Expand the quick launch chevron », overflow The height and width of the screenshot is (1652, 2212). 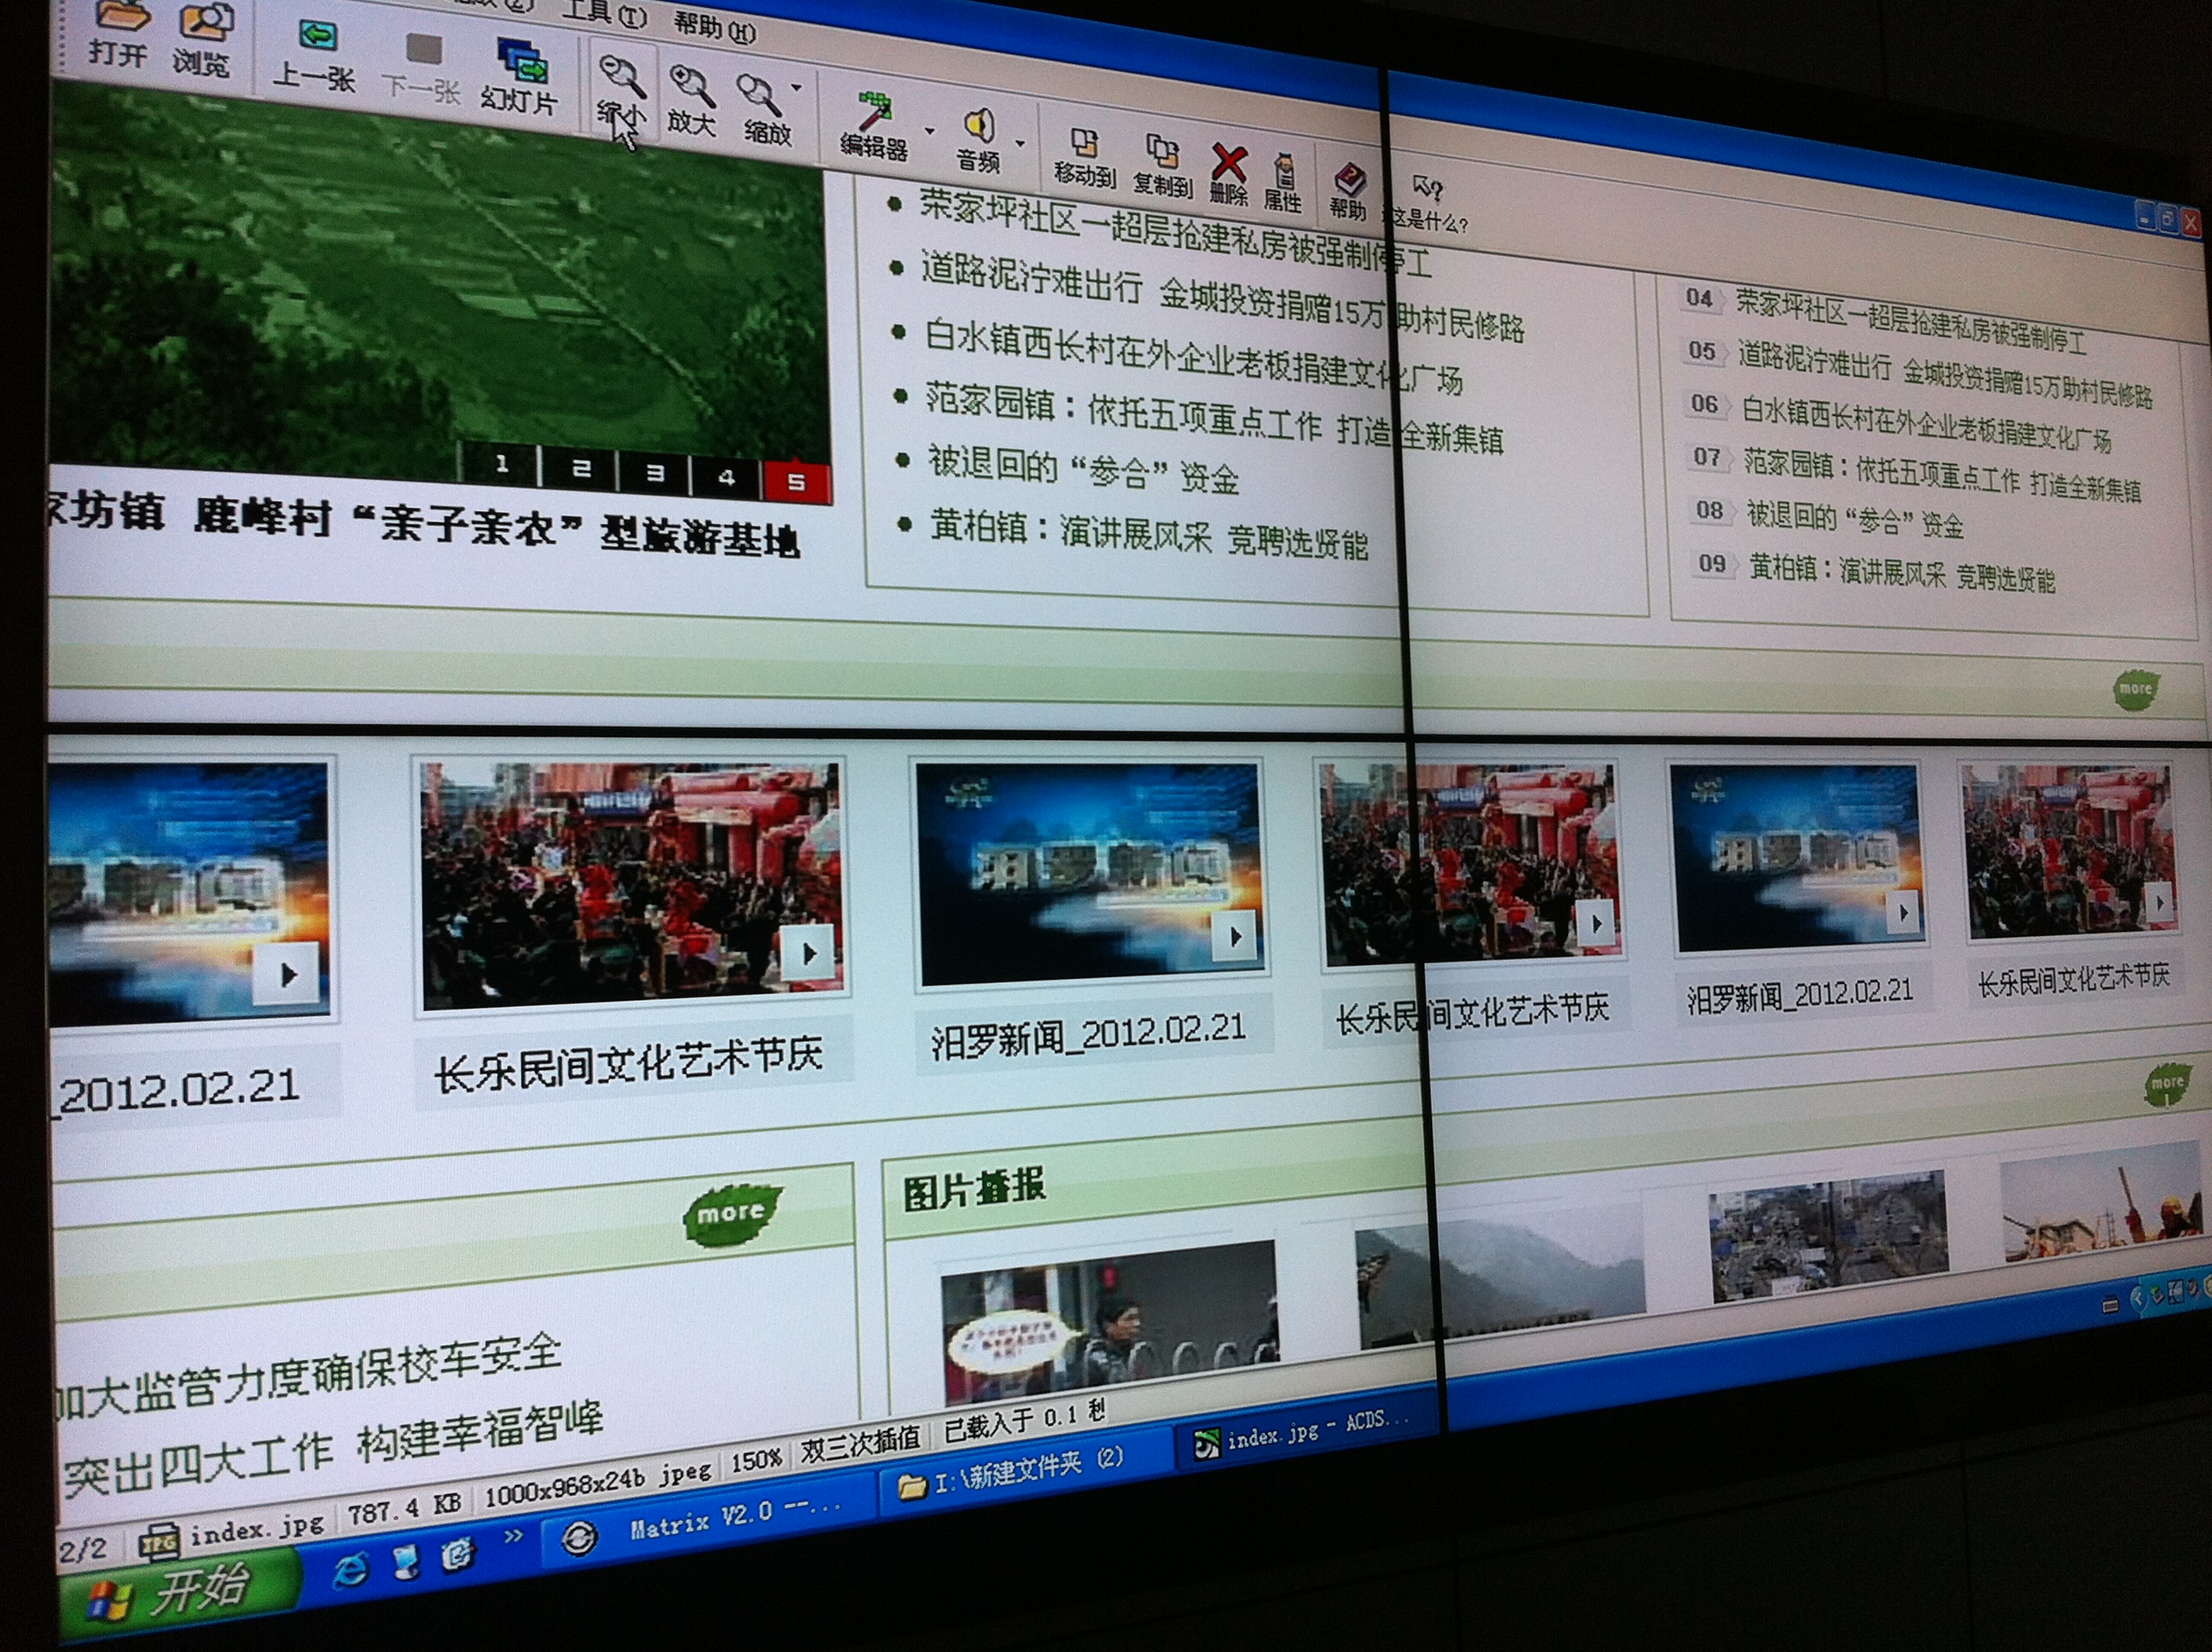512,1536
